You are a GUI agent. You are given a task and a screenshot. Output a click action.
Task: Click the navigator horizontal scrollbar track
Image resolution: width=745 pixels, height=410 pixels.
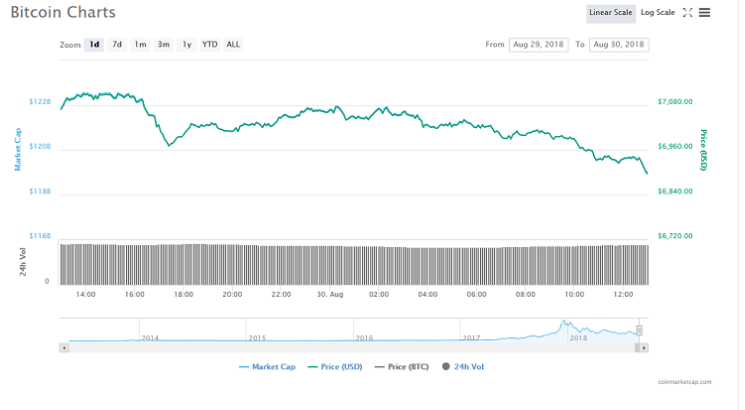352,348
